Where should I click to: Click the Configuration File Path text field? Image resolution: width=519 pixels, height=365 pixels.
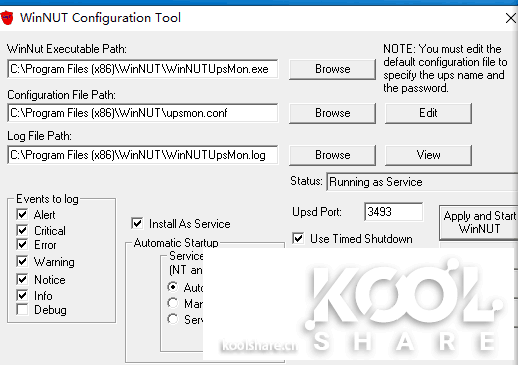143,113
